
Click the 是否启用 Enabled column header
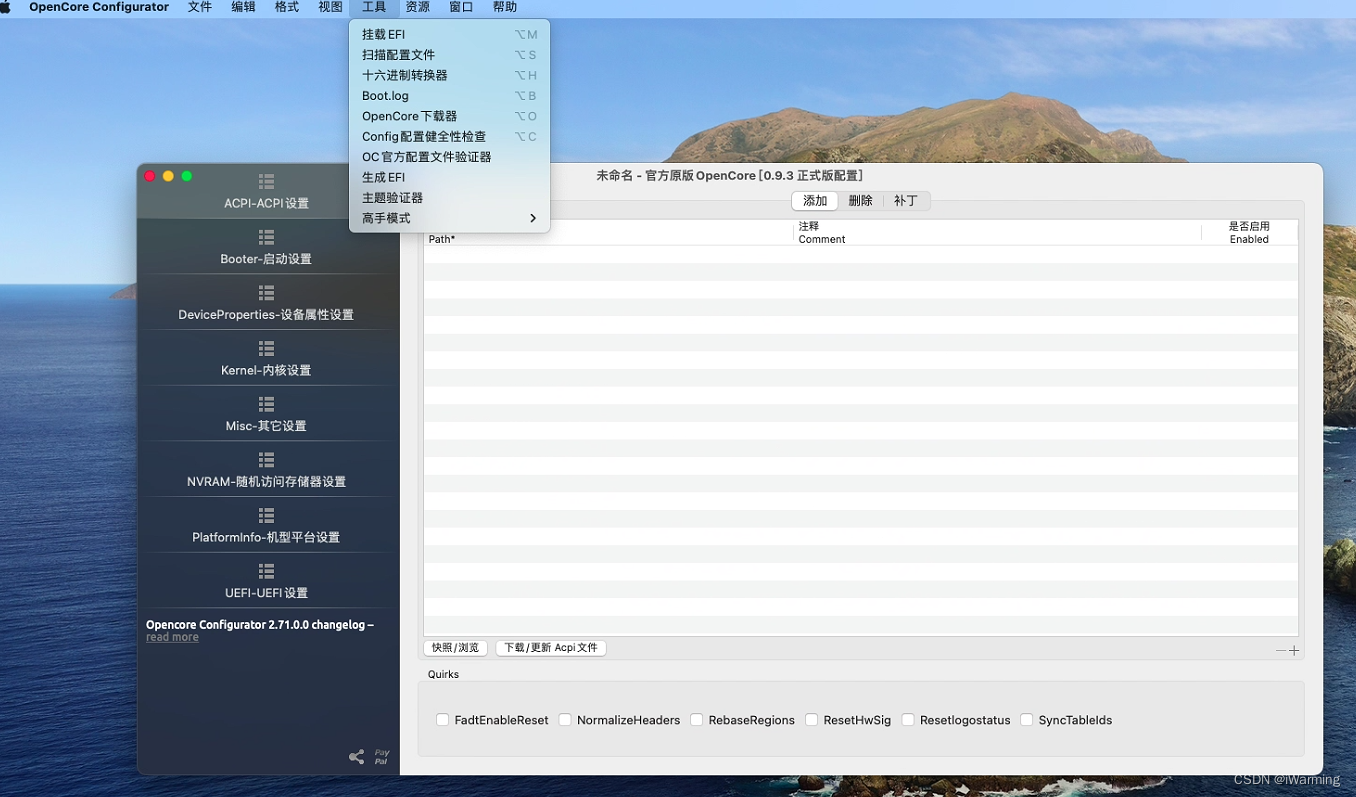pyautogui.click(x=1249, y=233)
